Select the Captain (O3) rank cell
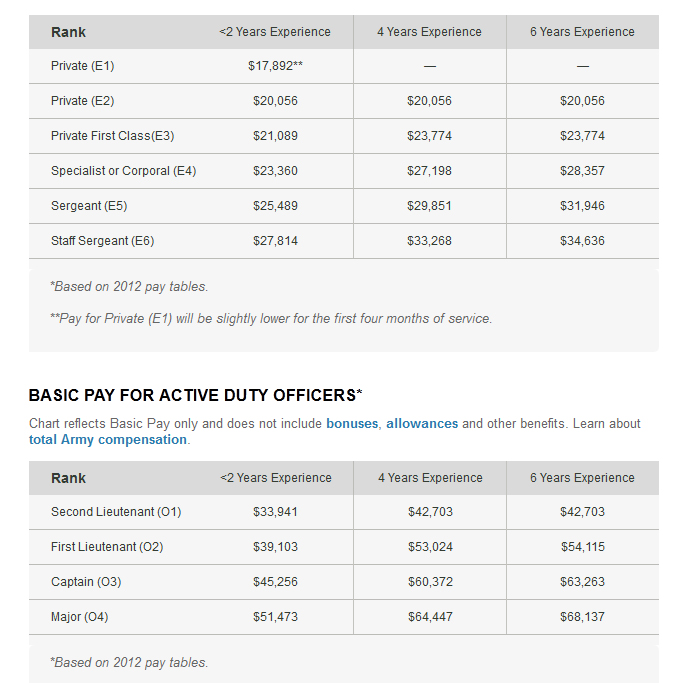This screenshot has height=683, width=675. tap(86, 582)
